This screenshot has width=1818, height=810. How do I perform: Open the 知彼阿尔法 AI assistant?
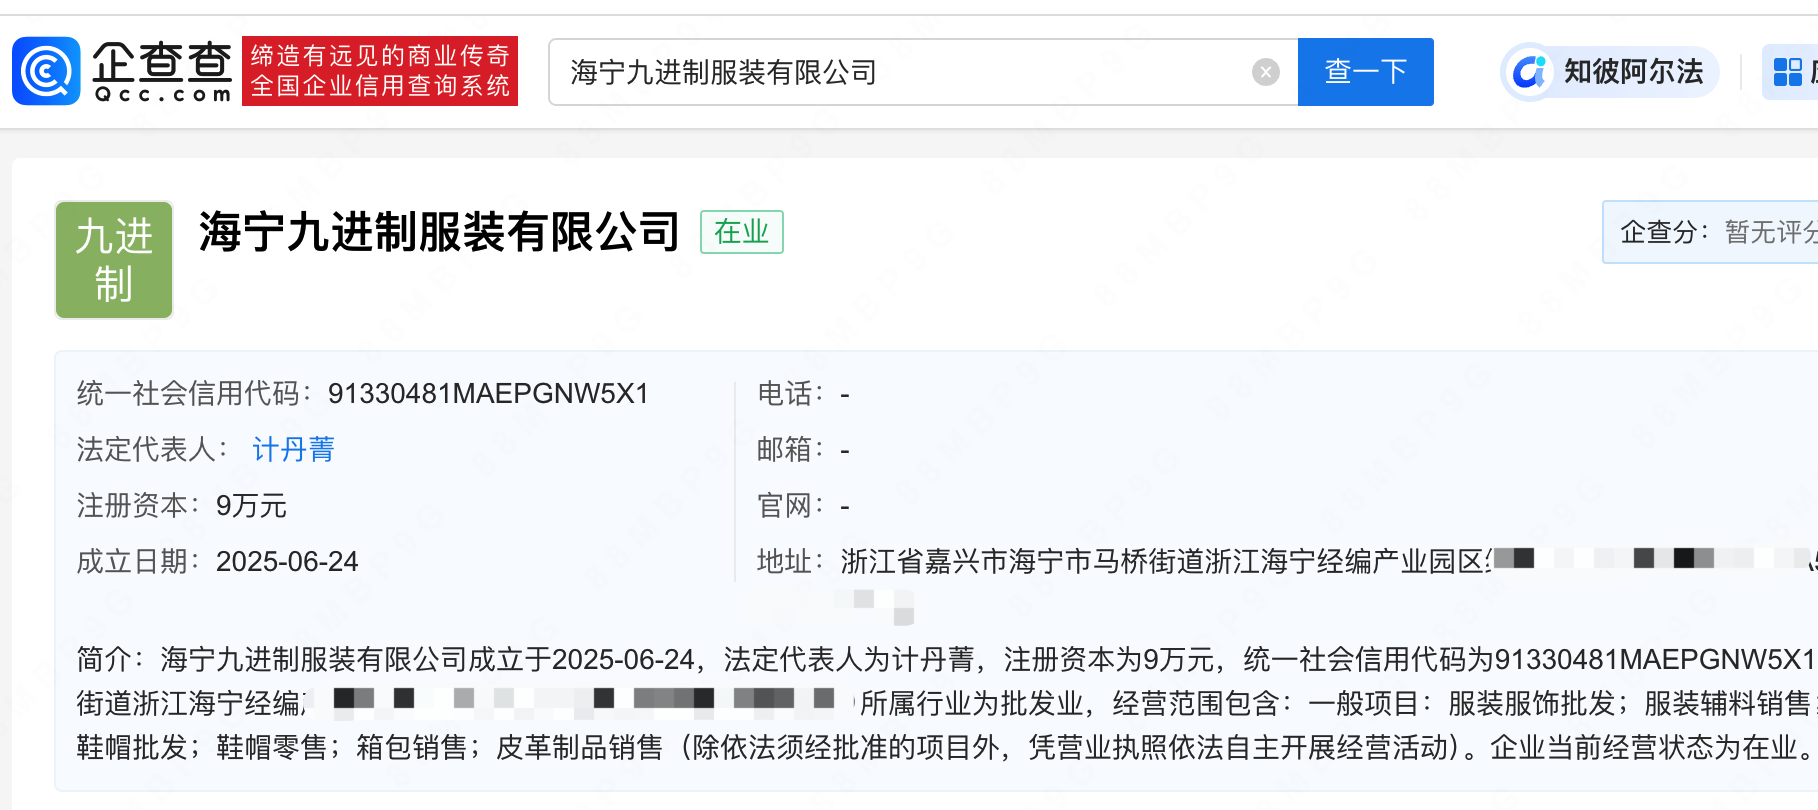click(x=1610, y=72)
